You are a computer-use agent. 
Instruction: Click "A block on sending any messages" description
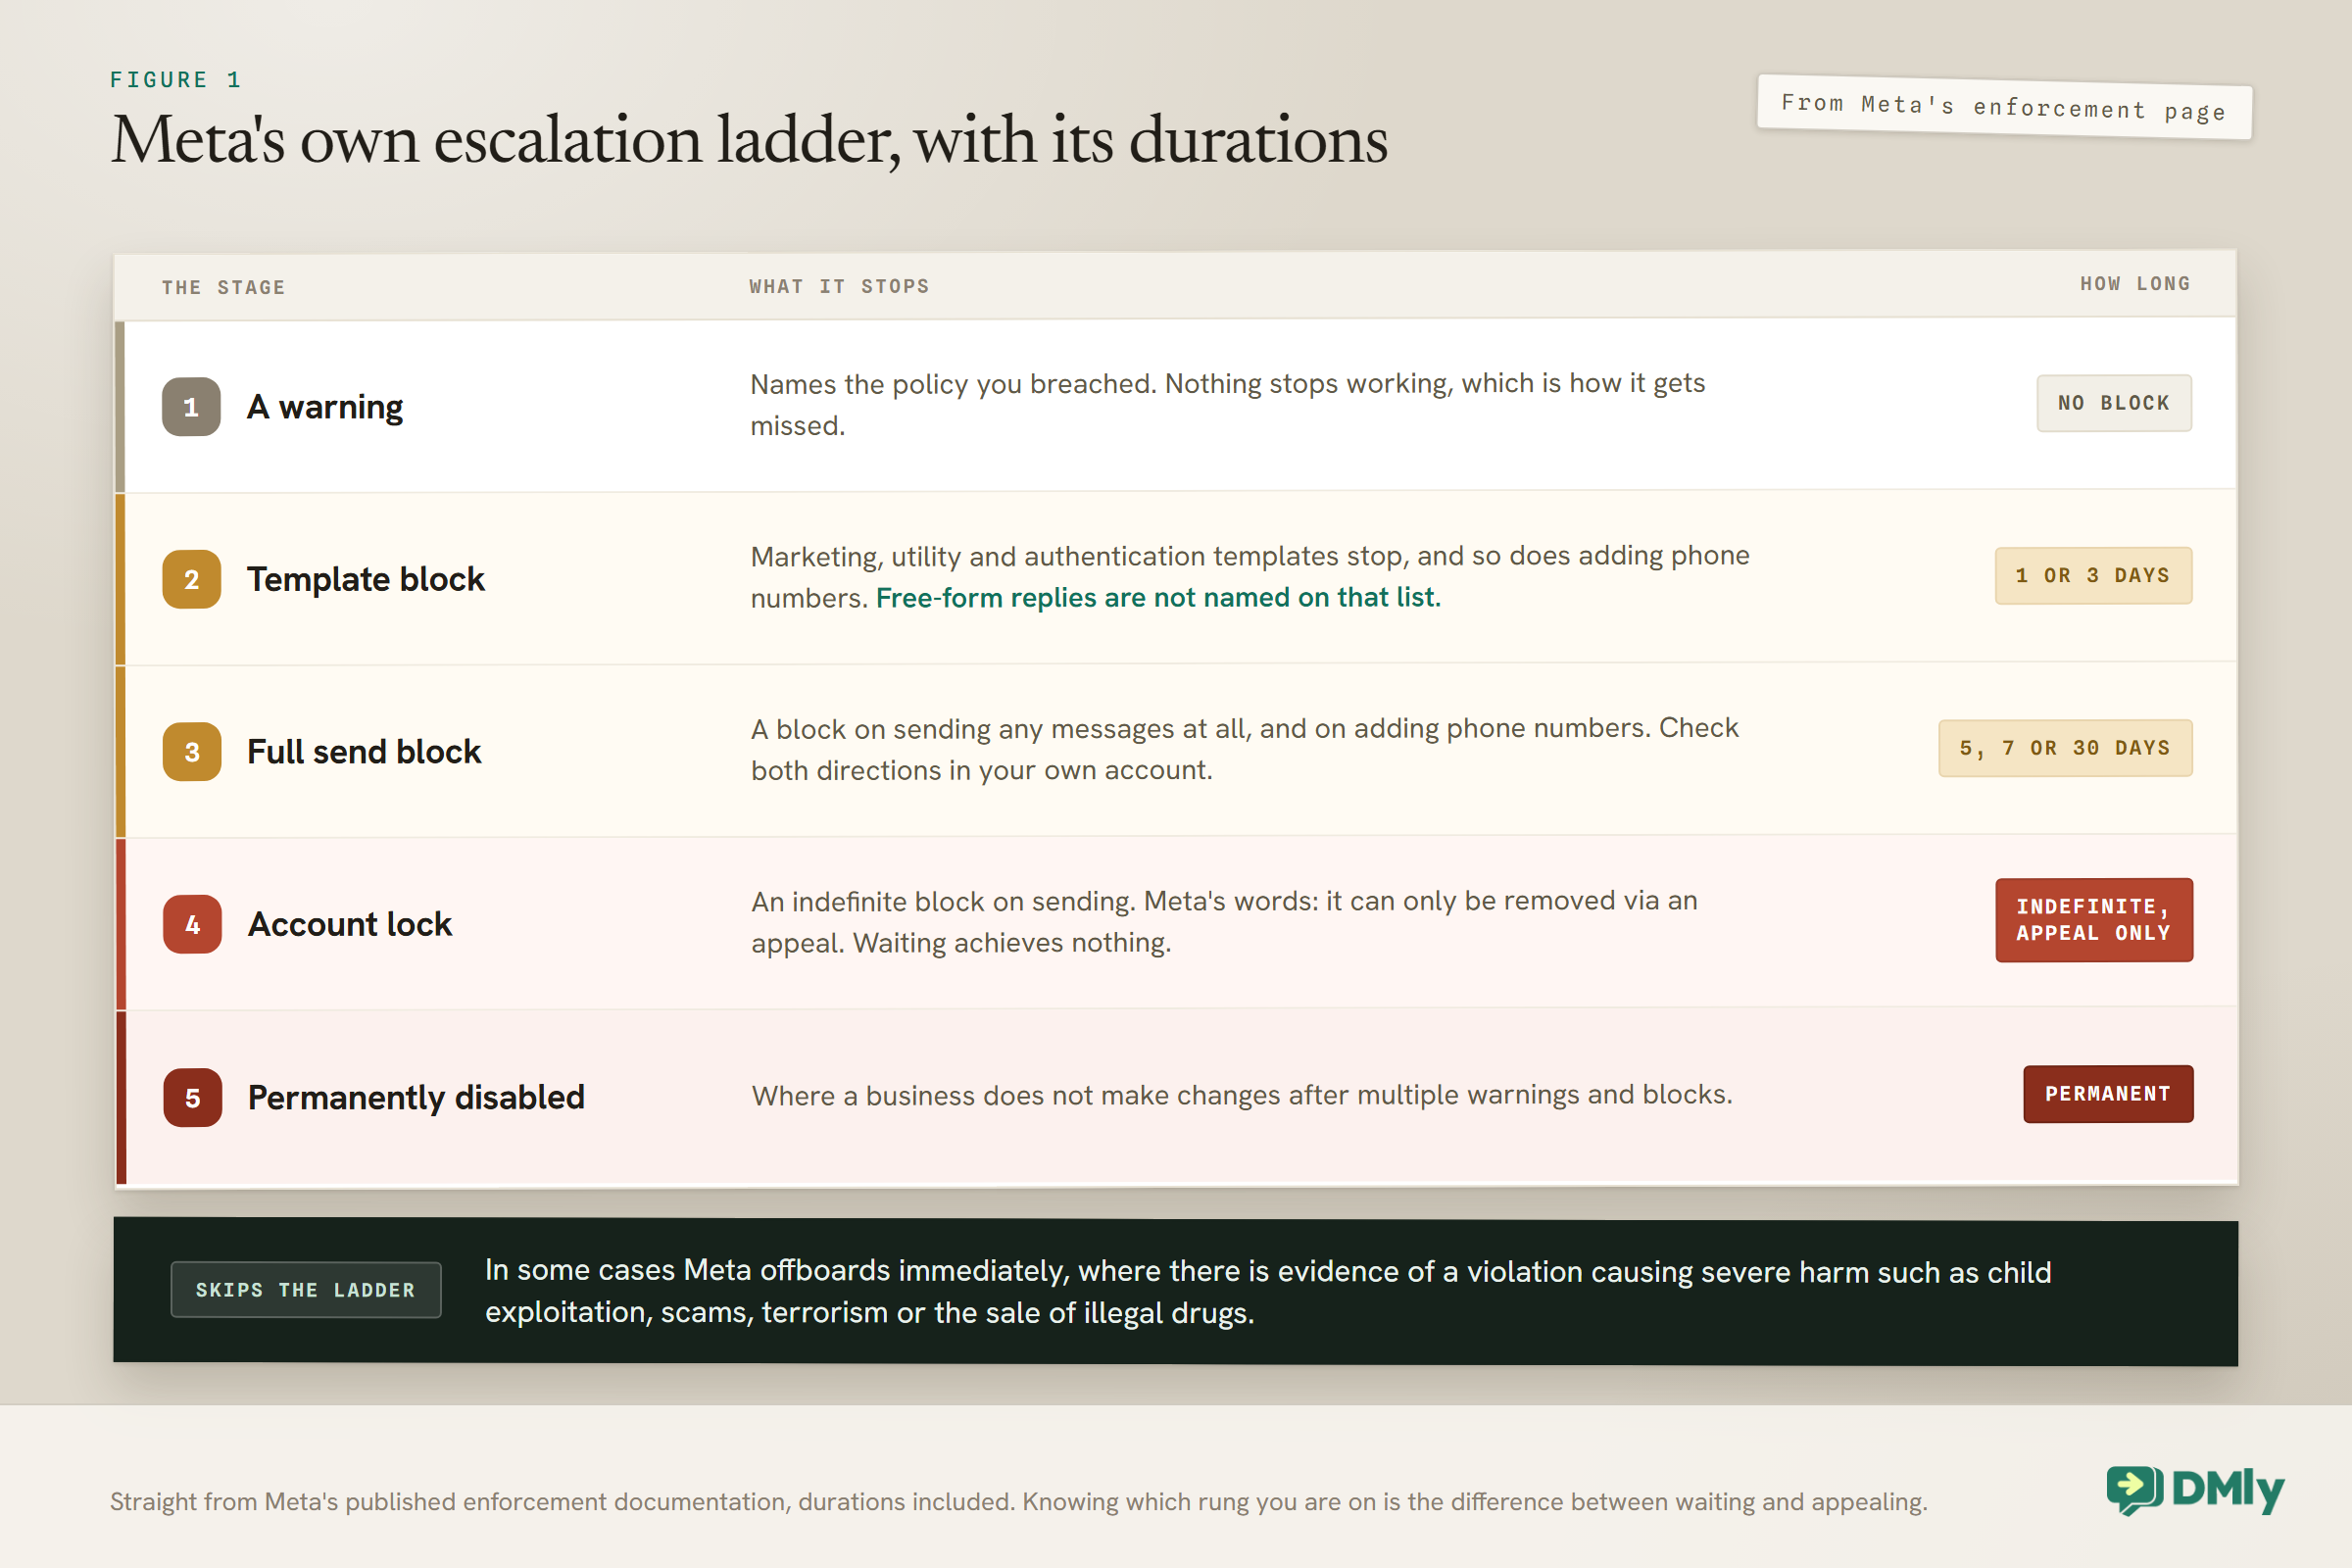(x=1245, y=749)
